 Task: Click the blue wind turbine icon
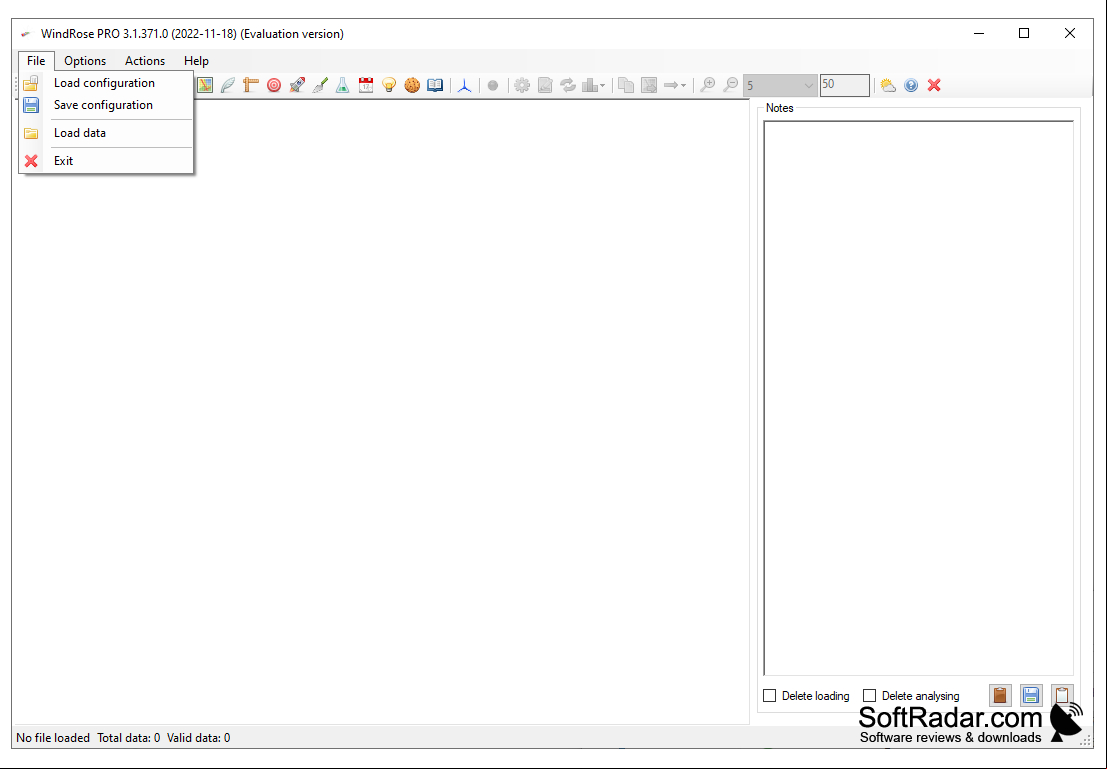click(465, 85)
